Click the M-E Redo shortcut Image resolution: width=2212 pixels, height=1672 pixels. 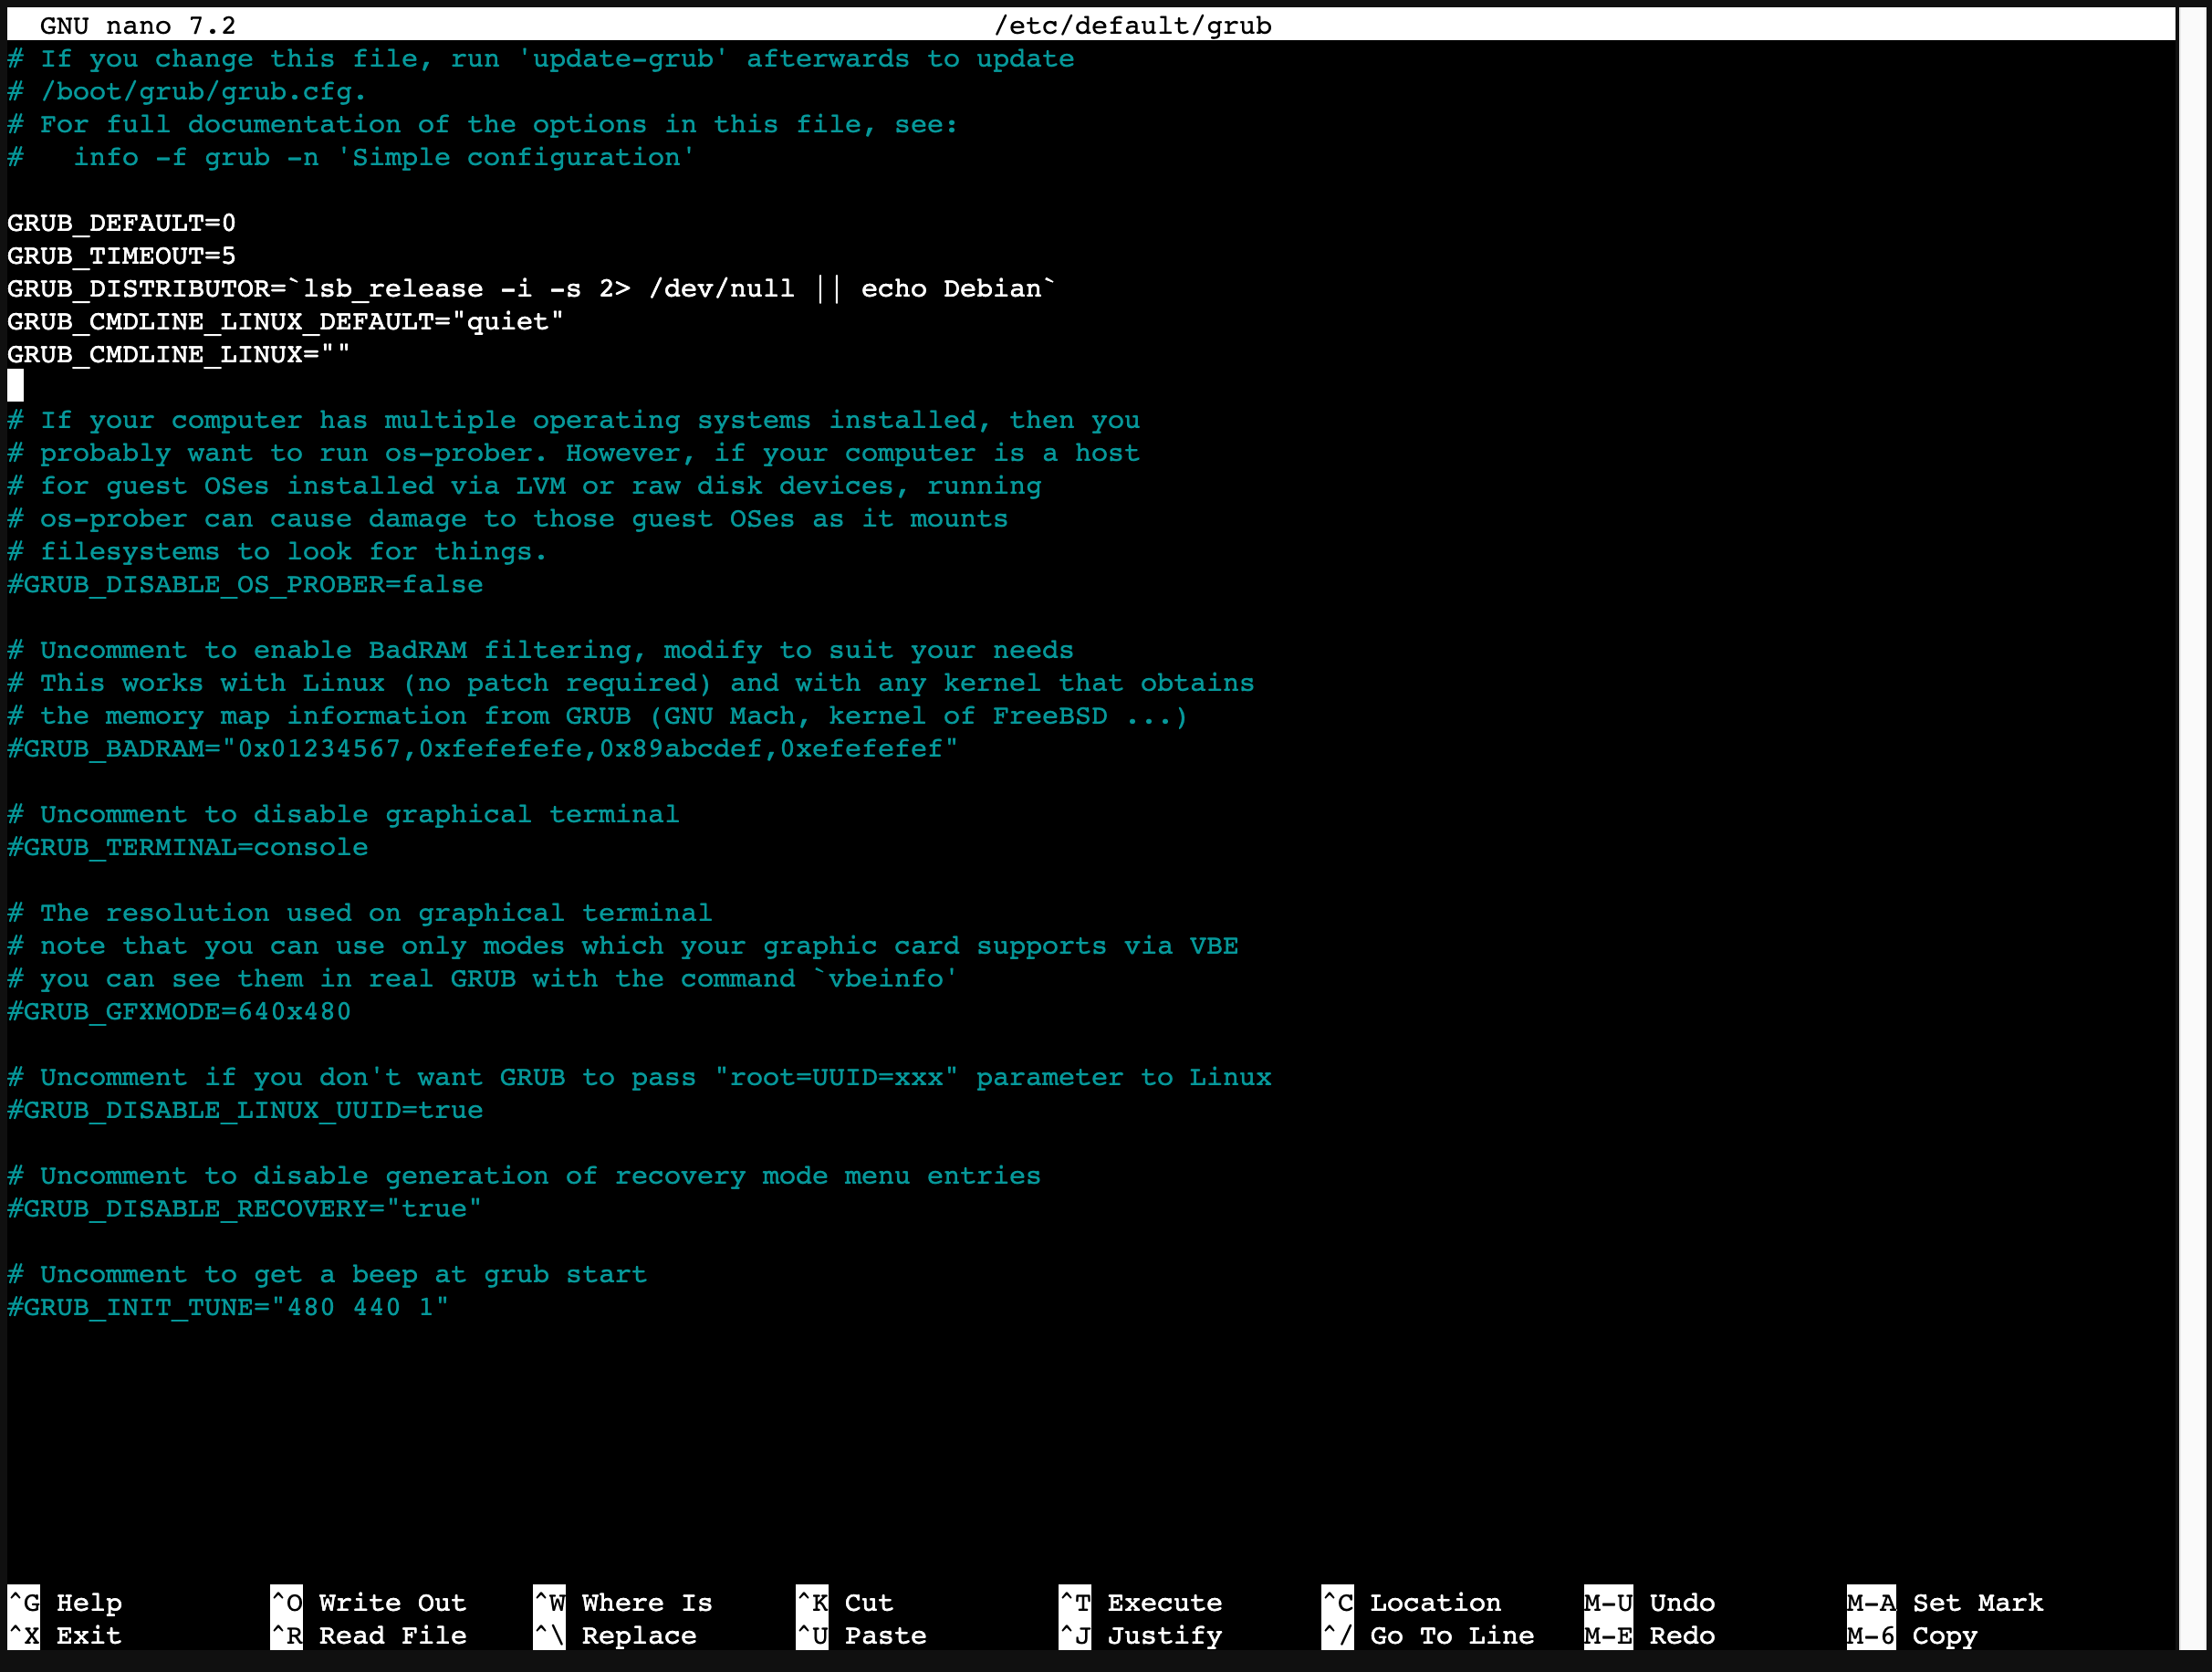click(1650, 1635)
